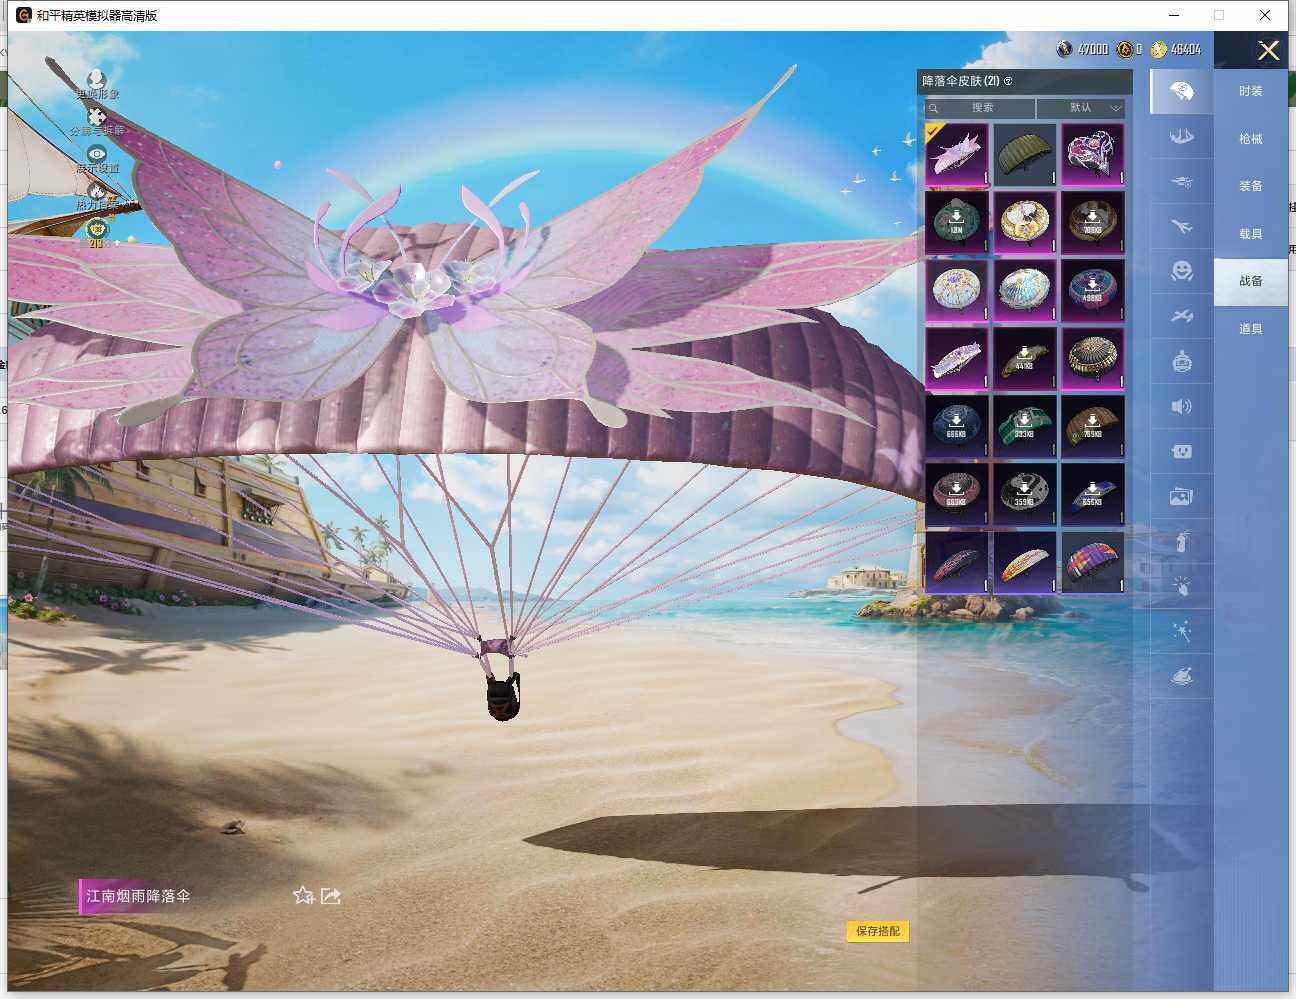Select the default olive green parachute thumbnail

(x=1025, y=155)
